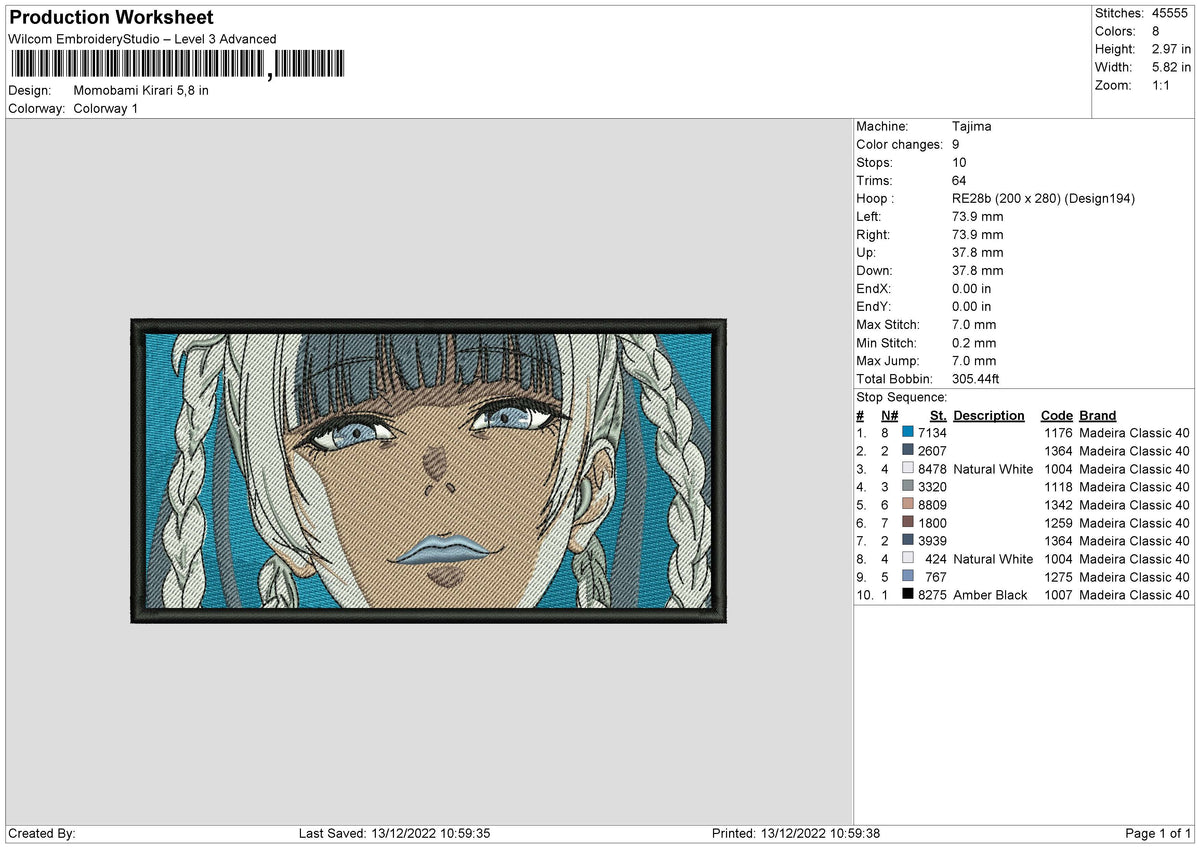Click thread code '1007' in stop 10
This screenshot has width=1200, height=848.
point(1058,595)
